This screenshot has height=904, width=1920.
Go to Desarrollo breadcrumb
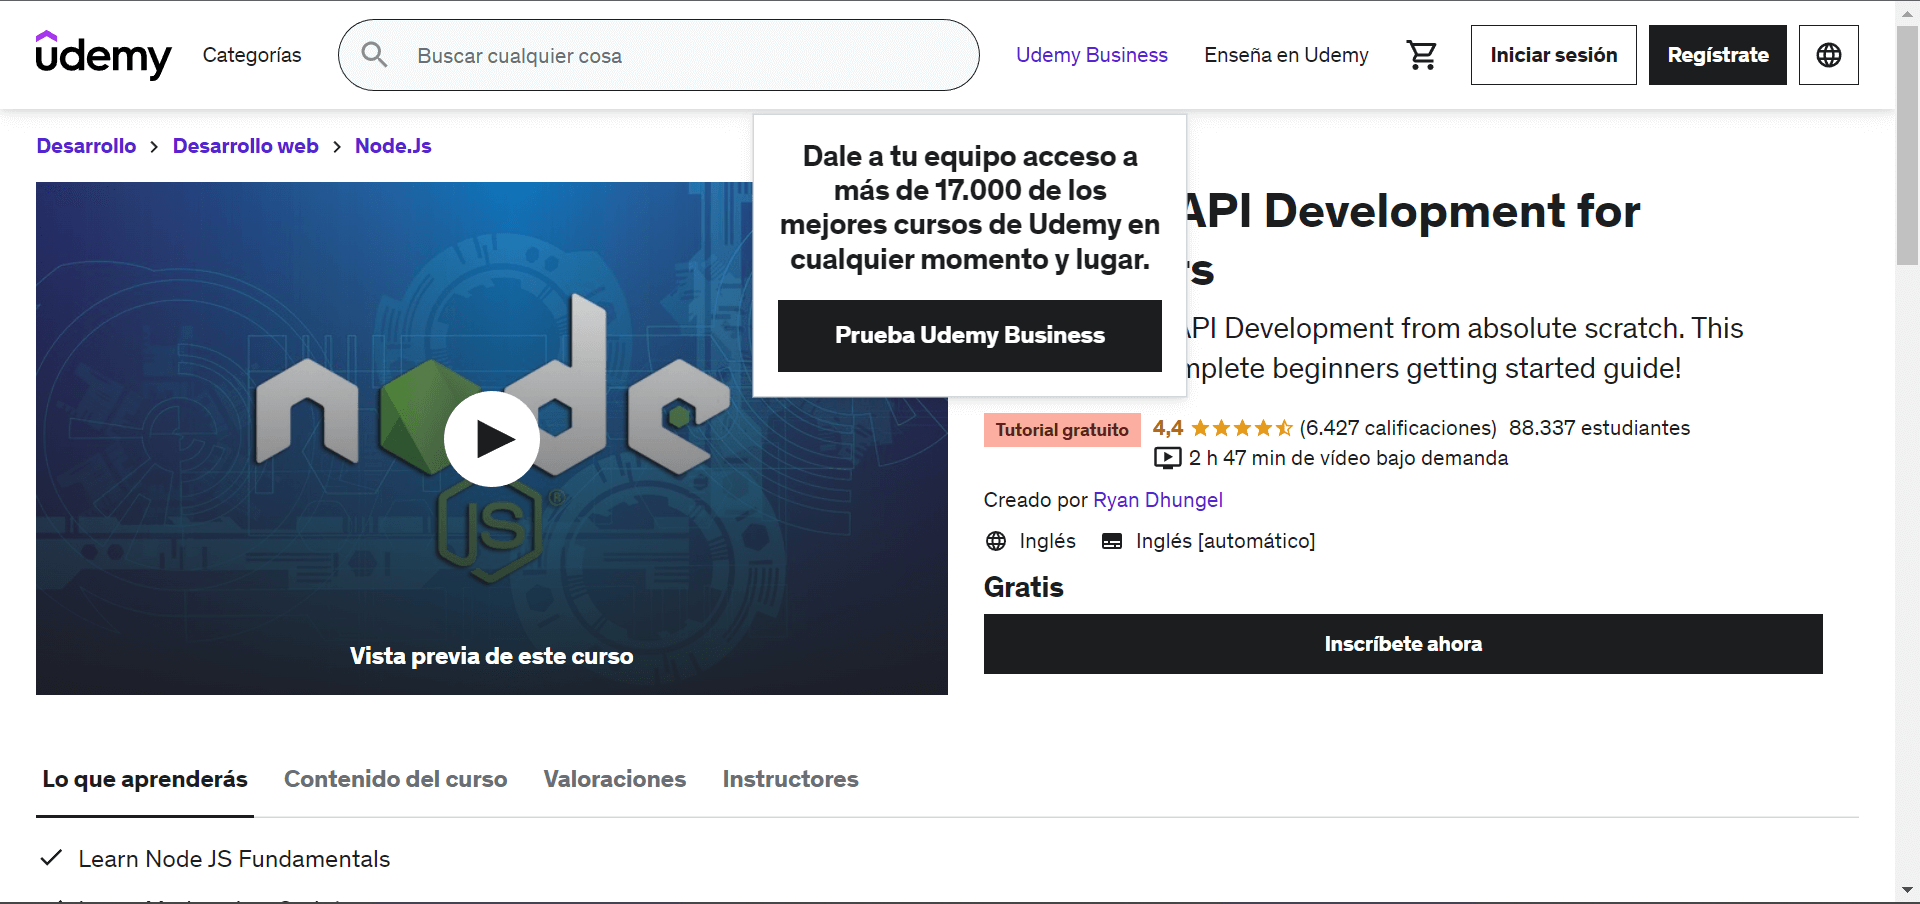pos(86,146)
